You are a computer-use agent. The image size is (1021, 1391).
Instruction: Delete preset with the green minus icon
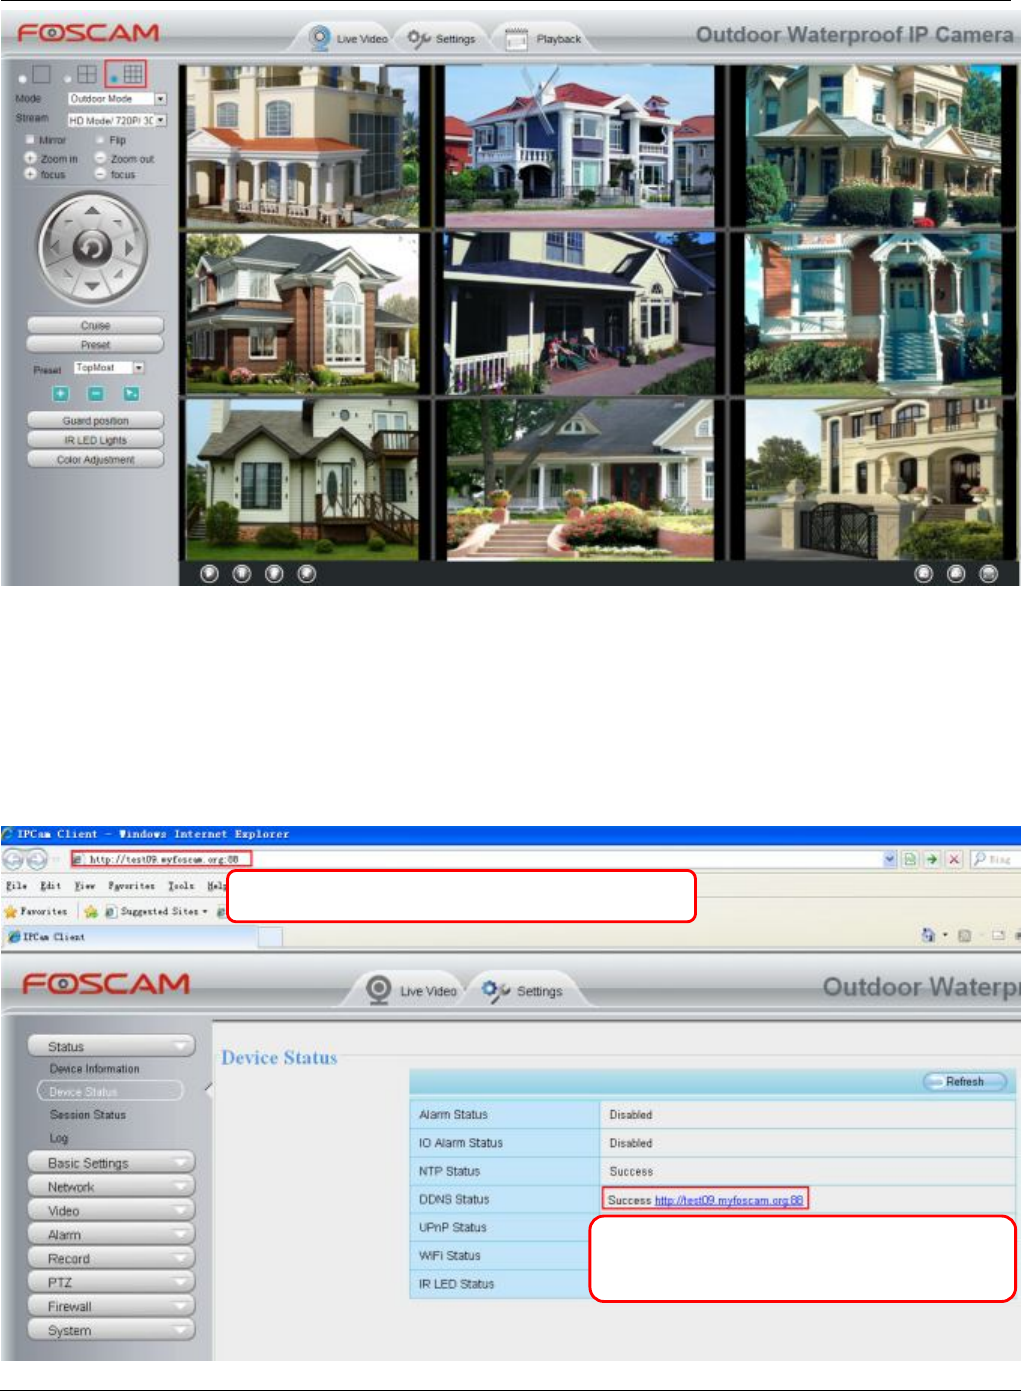point(96,394)
